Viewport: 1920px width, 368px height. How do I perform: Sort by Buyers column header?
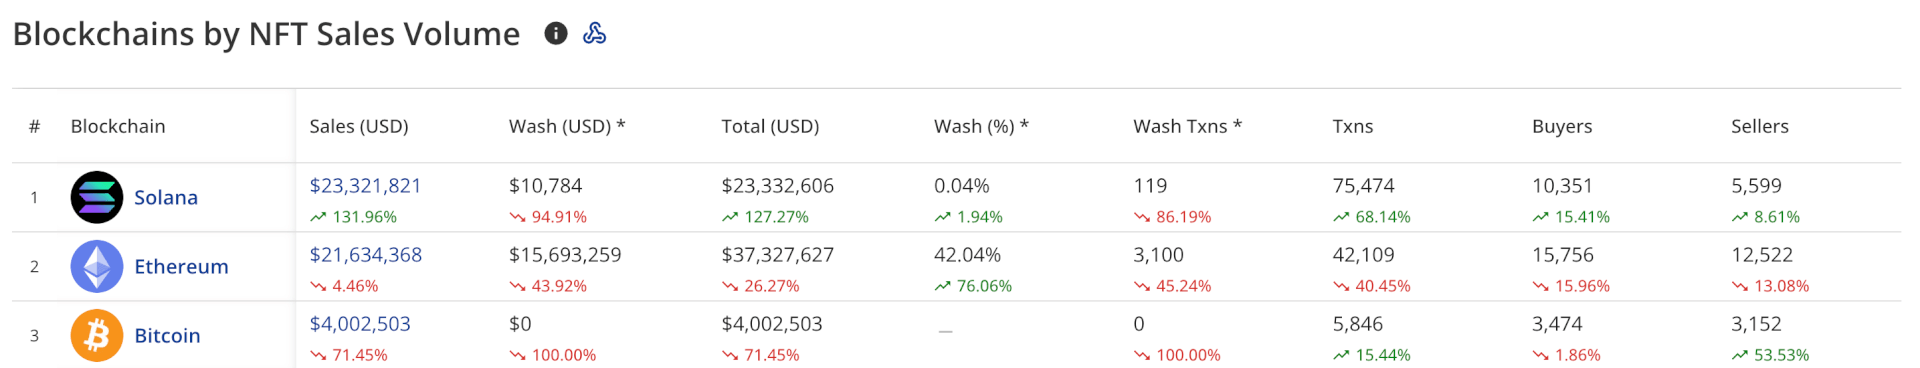(x=1562, y=126)
